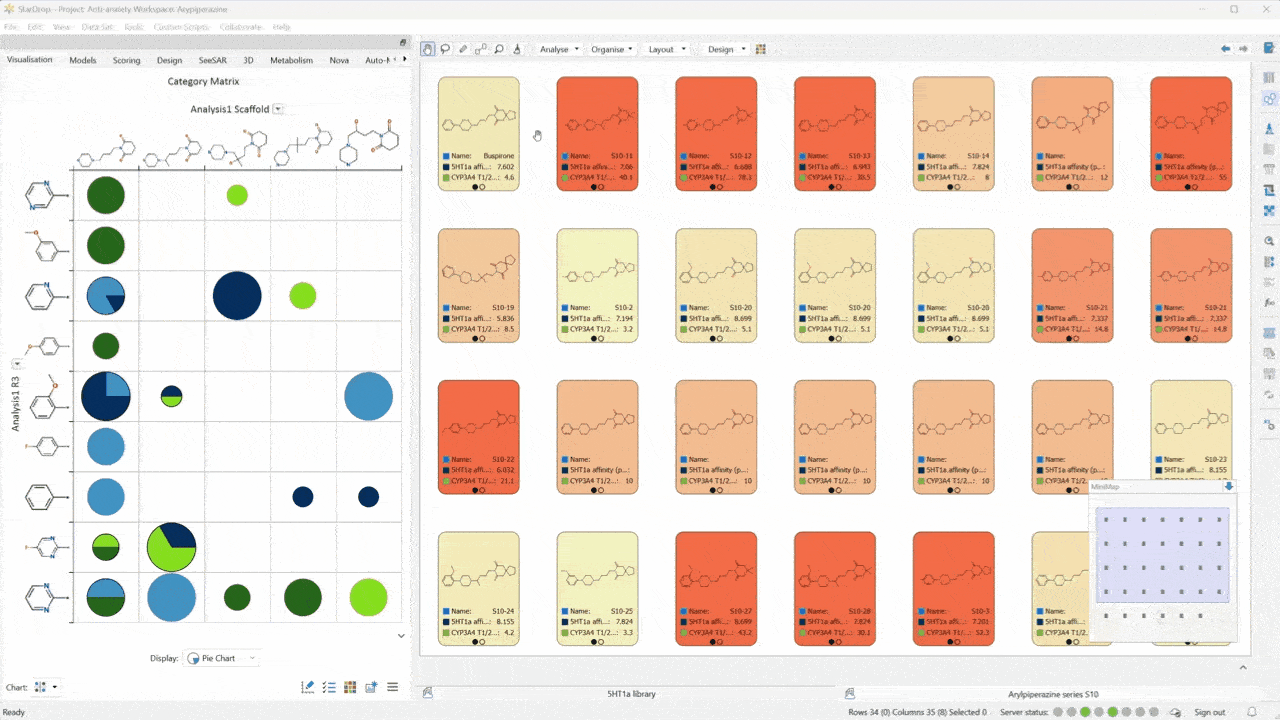
Task: Click the MiniMap pin icon
Action: click(x=1229, y=486)
